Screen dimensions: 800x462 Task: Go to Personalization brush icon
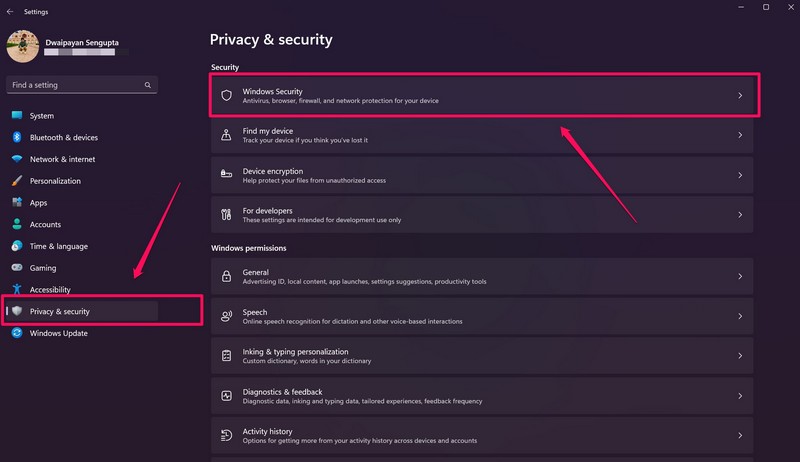click(17, 181)
